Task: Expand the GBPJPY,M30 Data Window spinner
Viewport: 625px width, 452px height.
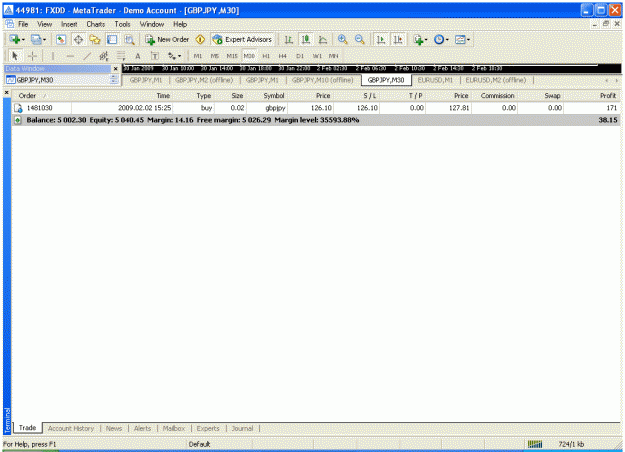Action: tap(114, 80)
